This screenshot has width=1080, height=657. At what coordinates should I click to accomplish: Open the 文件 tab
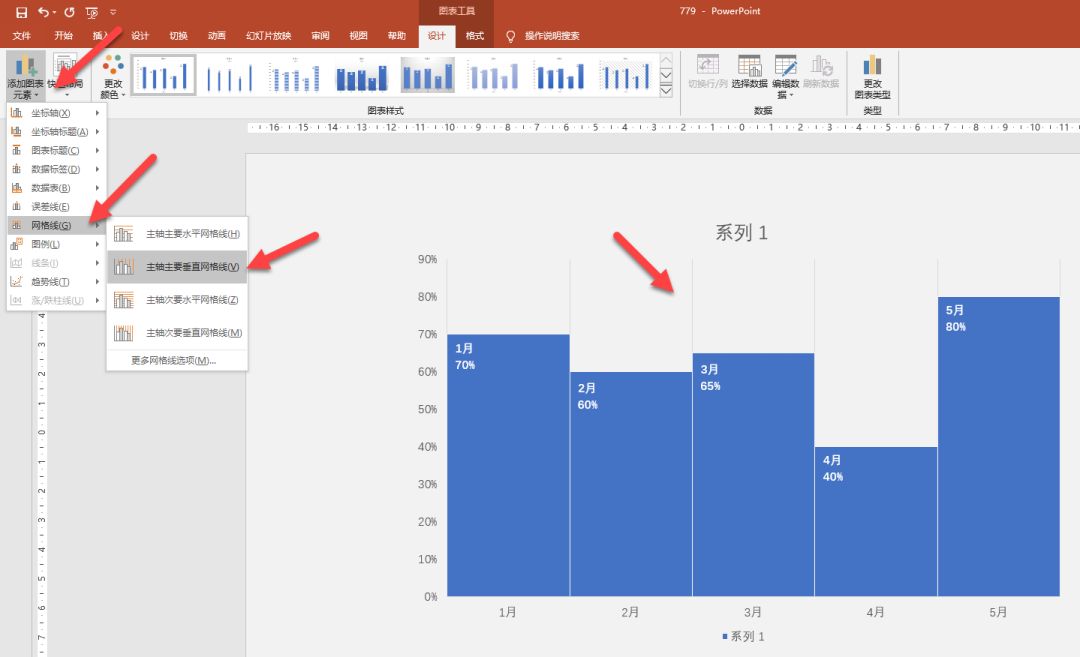click(21, 36)
